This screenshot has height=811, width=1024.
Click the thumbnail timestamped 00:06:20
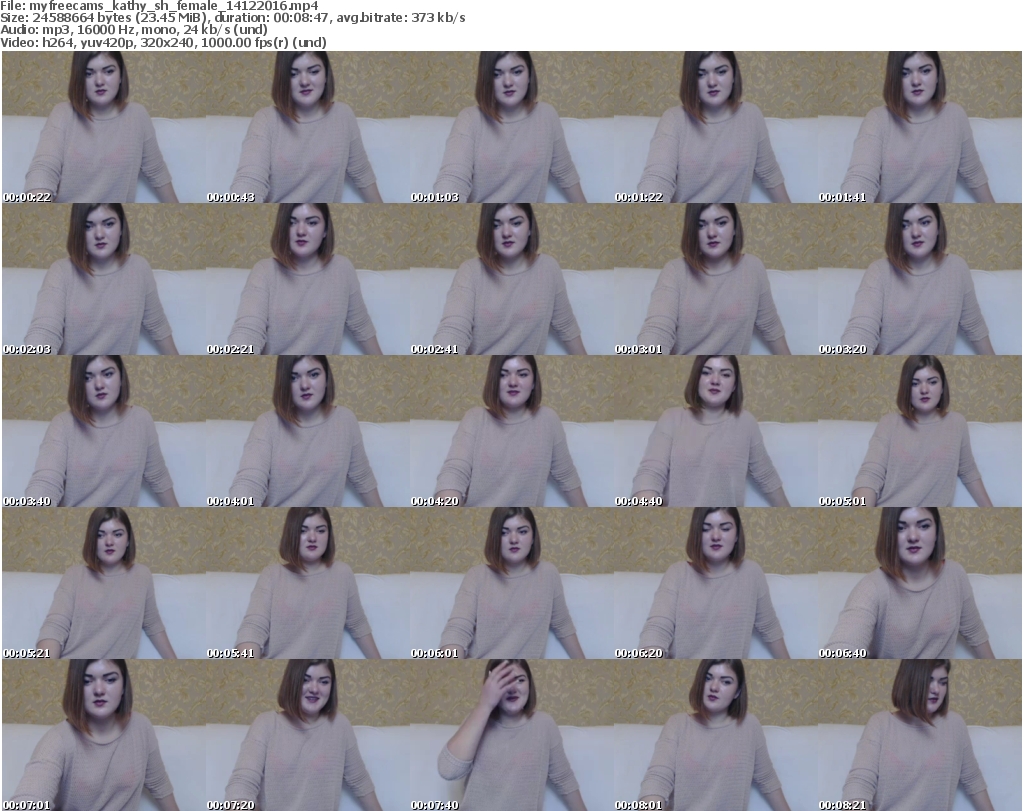714,583
